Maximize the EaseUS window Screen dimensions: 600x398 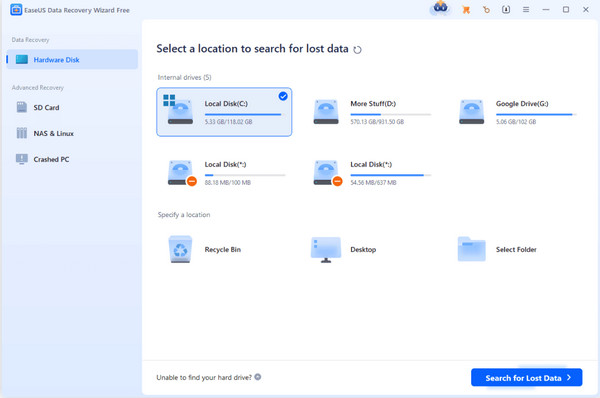coord(566,10)
